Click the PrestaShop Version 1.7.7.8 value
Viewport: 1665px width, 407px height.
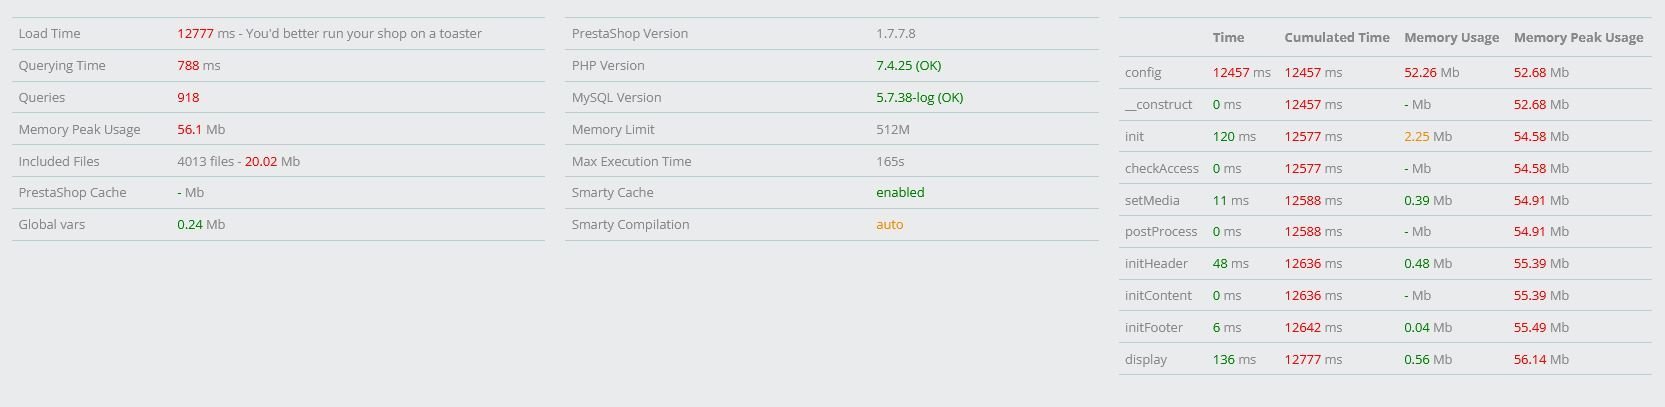point(895,33)
